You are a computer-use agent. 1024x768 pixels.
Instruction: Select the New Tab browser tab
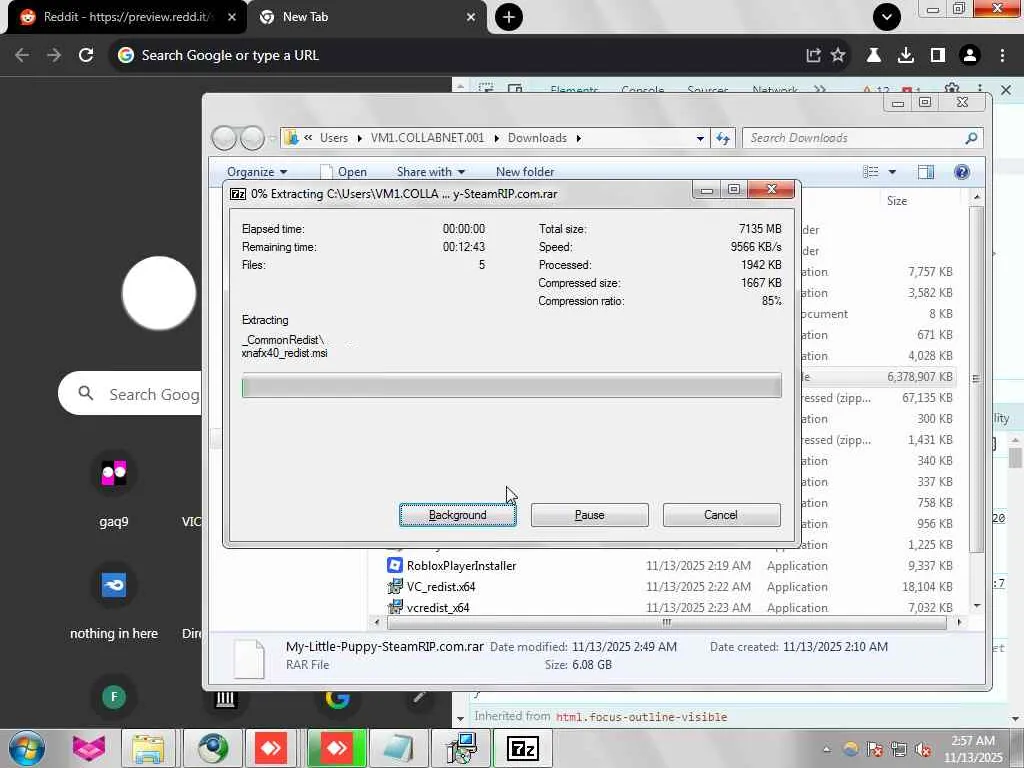(x=367, y=17)
